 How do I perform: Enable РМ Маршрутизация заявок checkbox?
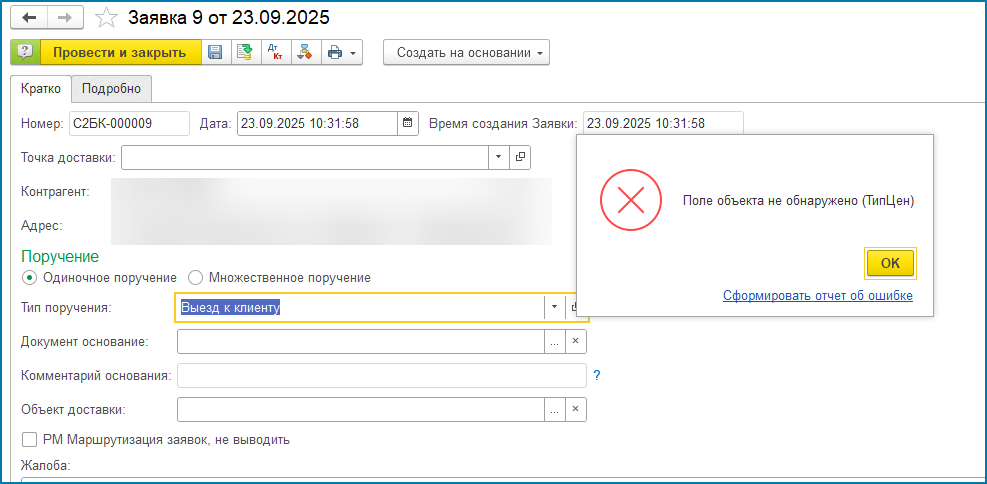tap(29, 439)
